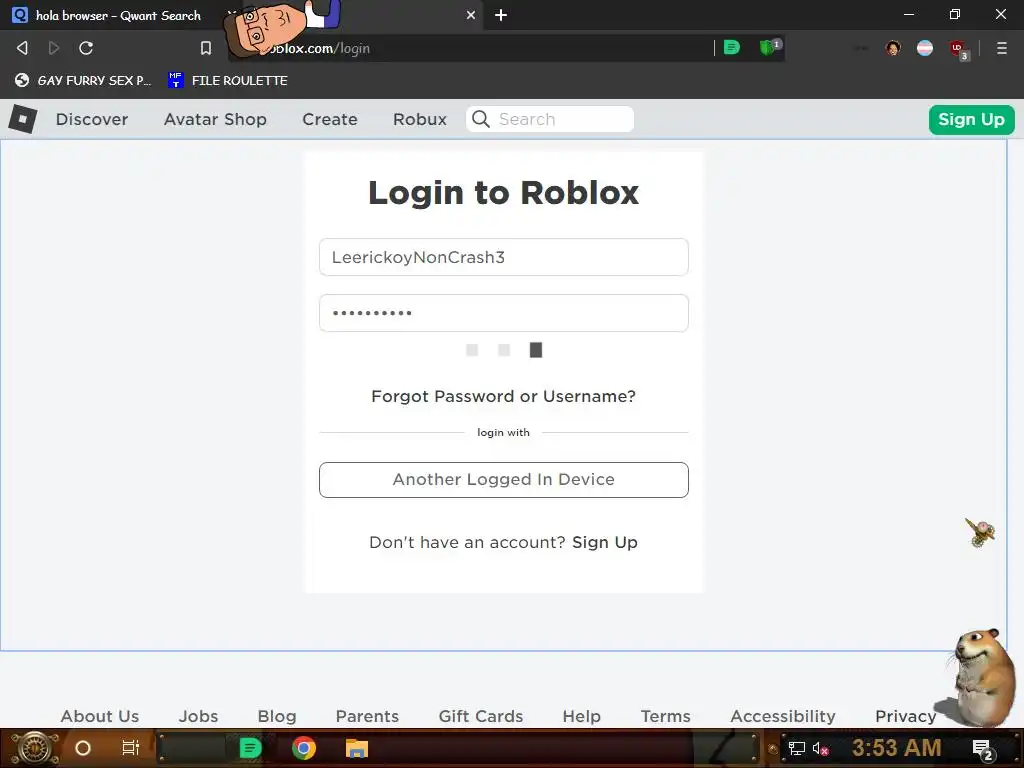Click the Cortana circle on the taskbar
This screenshot has width=1024, height=768.
click(x=83, y=748)
